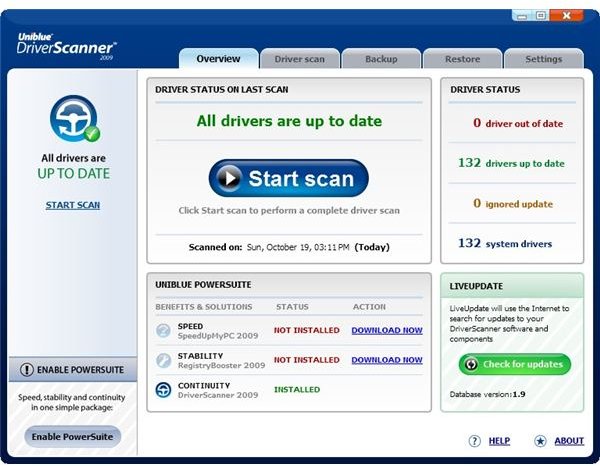Minimize the DriverScanner window

point(522,16)
